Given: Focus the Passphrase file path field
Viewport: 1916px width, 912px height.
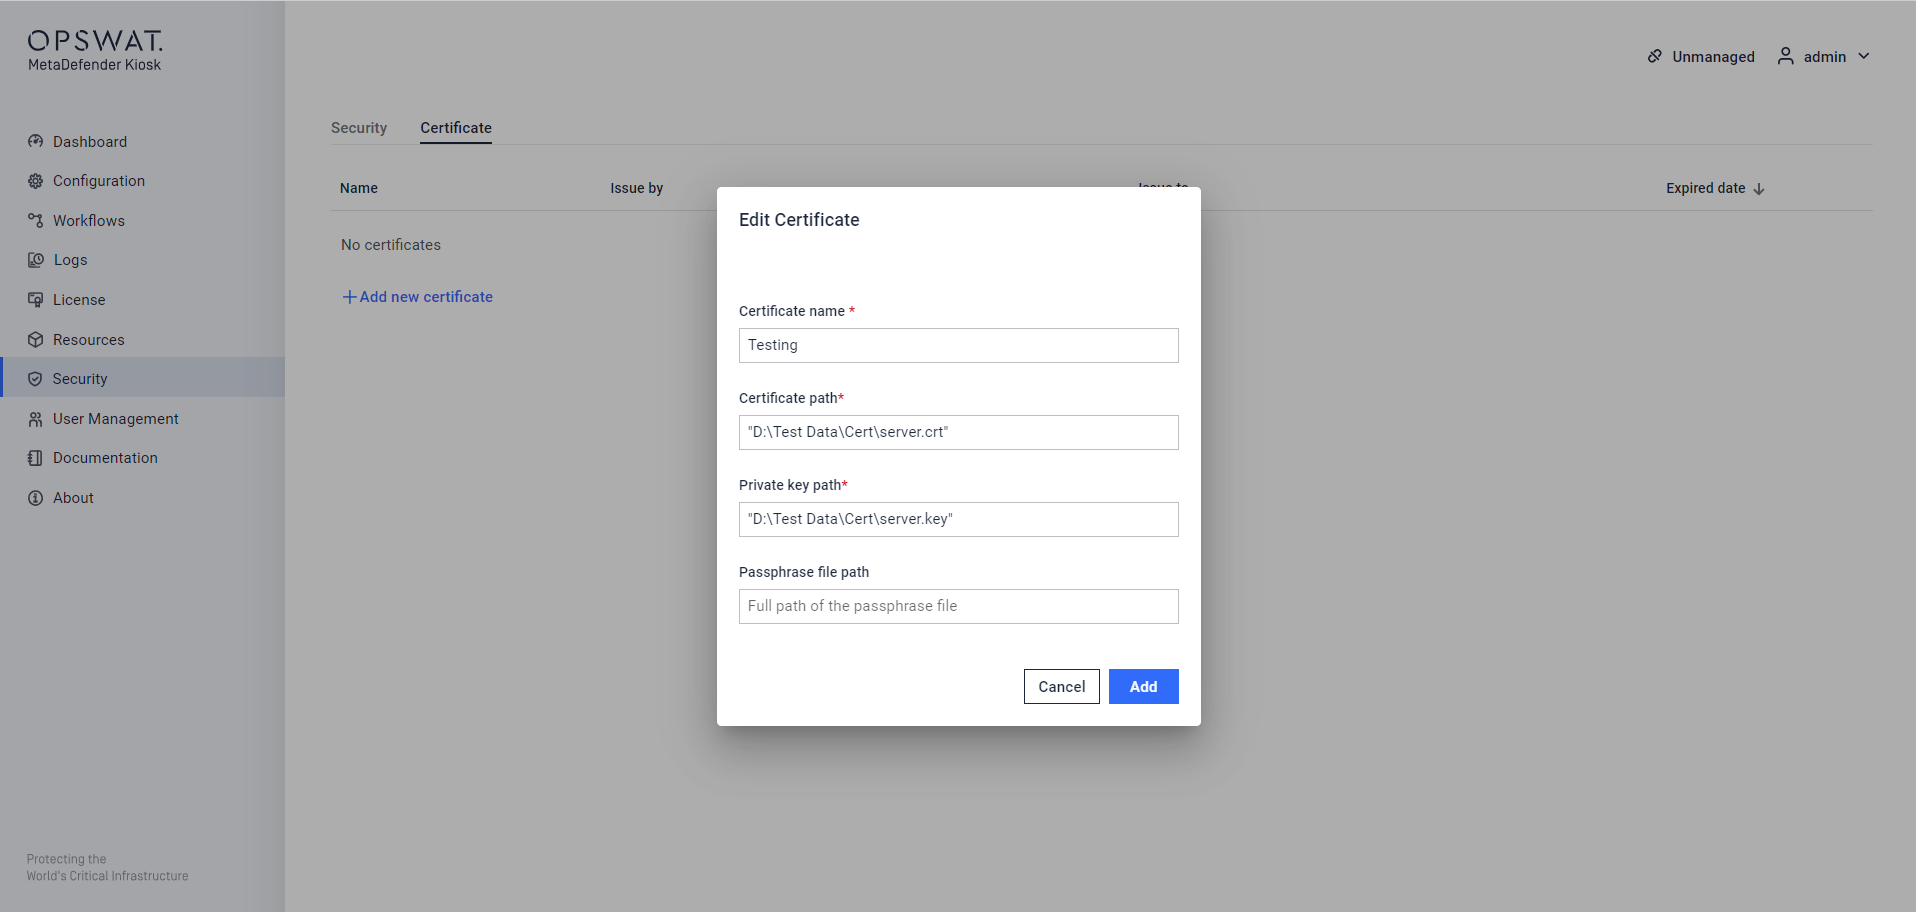Looking at the screenshot, I should 958,606.
